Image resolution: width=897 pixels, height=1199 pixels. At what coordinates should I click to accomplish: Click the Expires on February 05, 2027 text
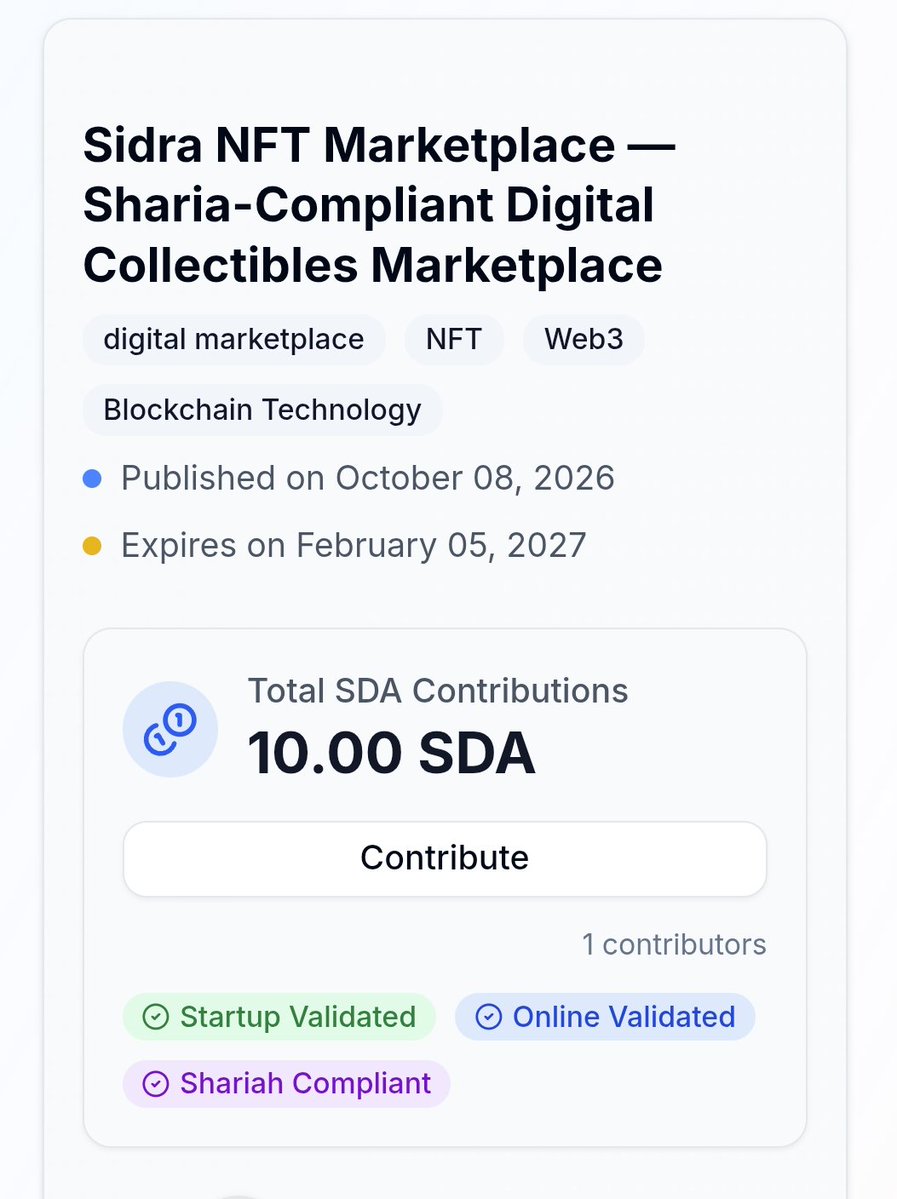pos(353,546)
